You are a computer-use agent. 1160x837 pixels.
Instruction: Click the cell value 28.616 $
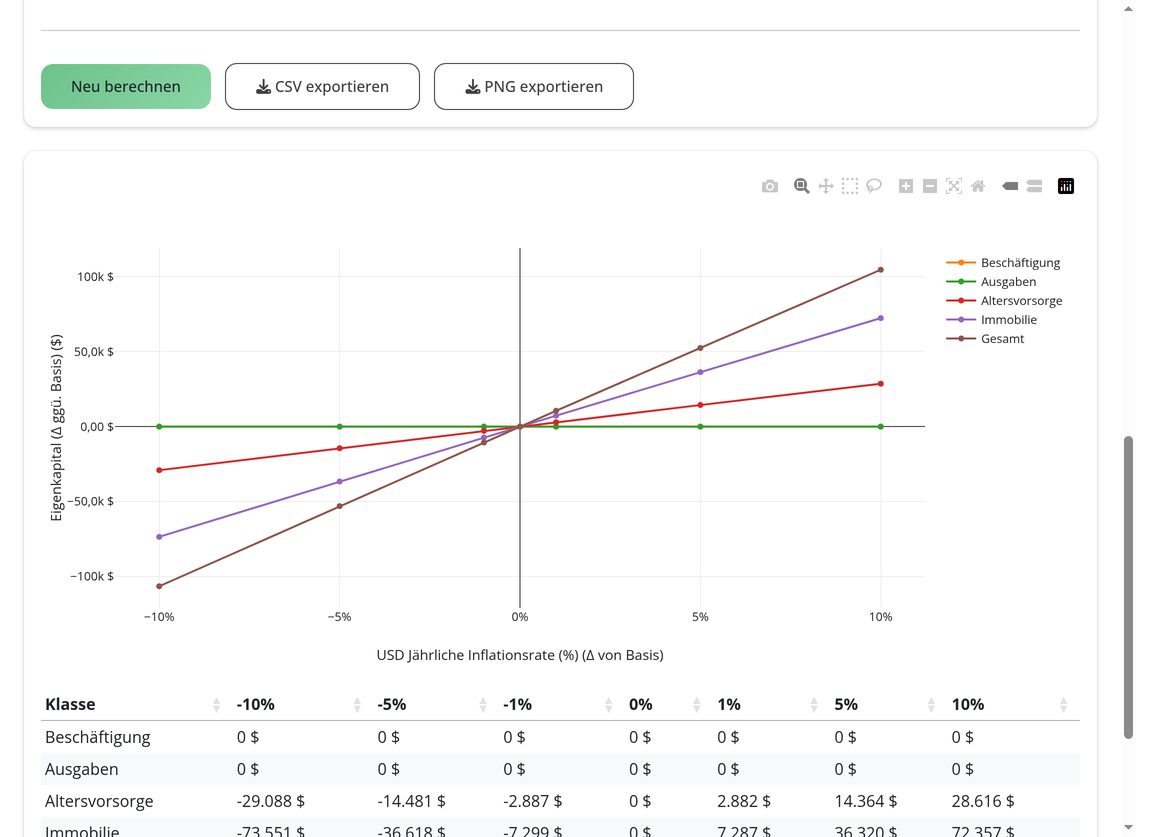[983, 801]
